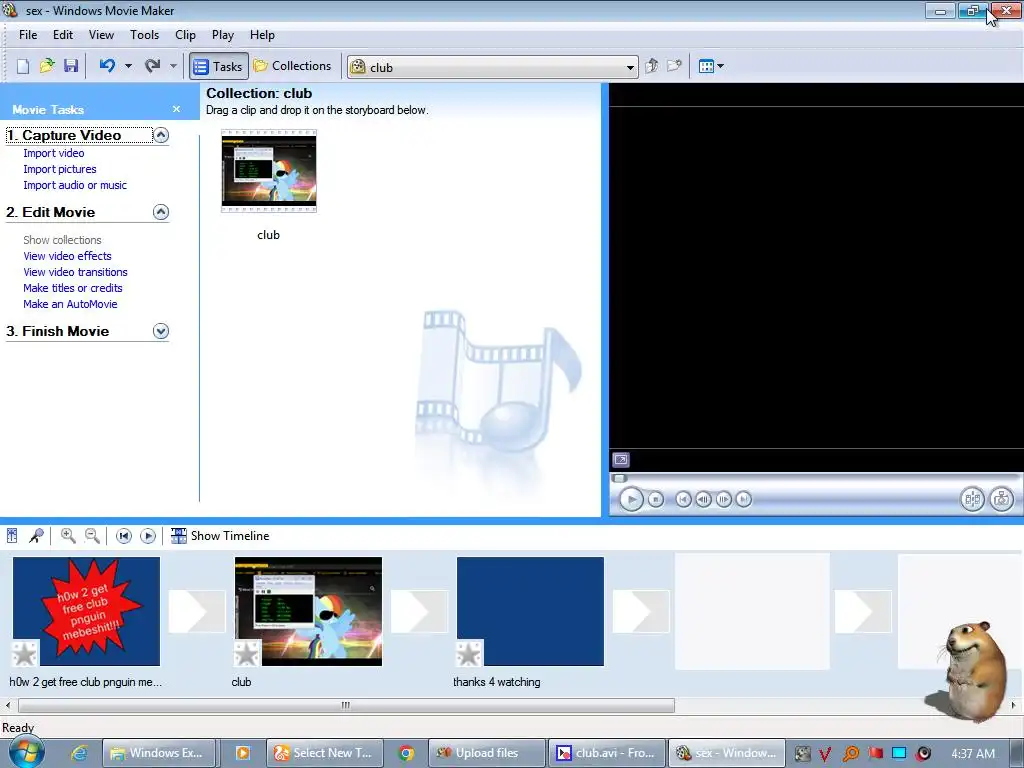Screen dimensions: 1024x768
Task: Click the New Project icon
Action: pos(23,66)
